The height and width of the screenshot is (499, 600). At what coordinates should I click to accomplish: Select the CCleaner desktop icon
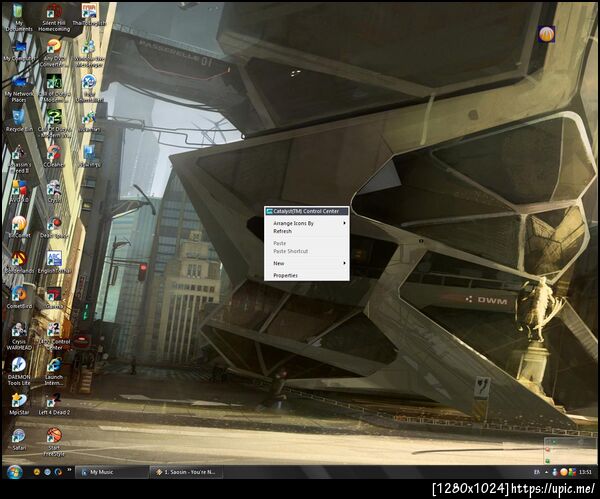(54, 156)
